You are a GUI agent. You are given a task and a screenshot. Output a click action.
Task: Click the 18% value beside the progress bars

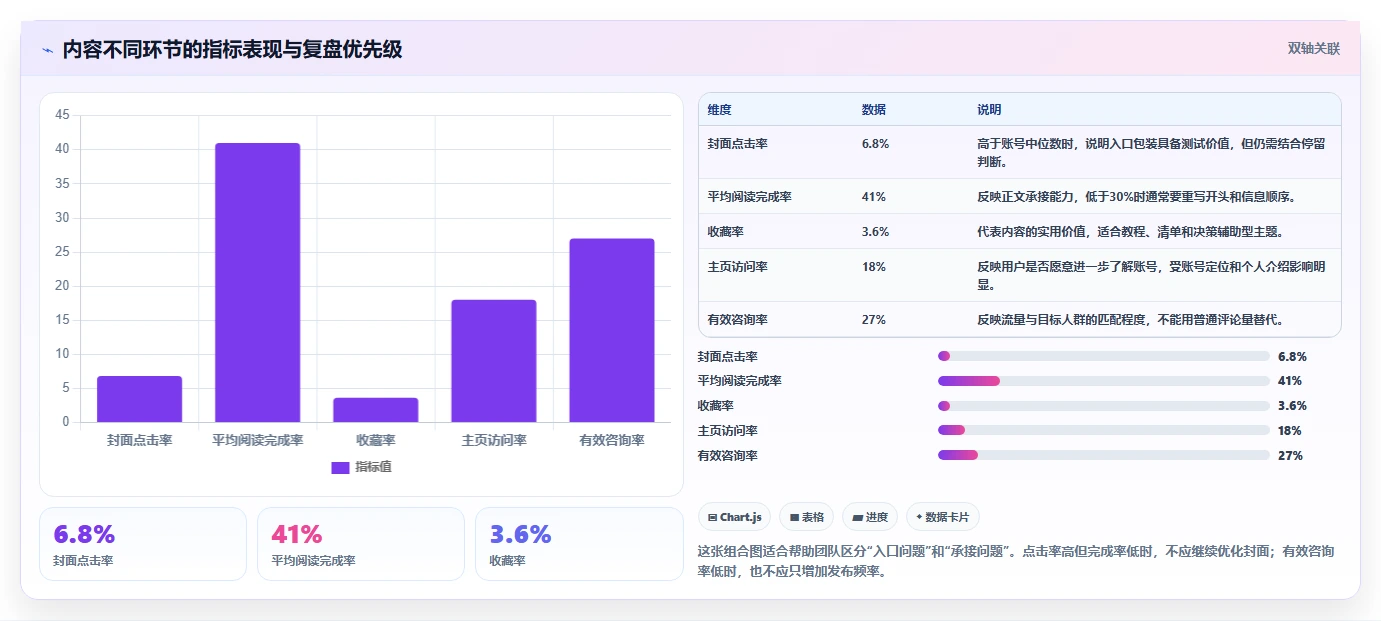(x=1290, y=431)
